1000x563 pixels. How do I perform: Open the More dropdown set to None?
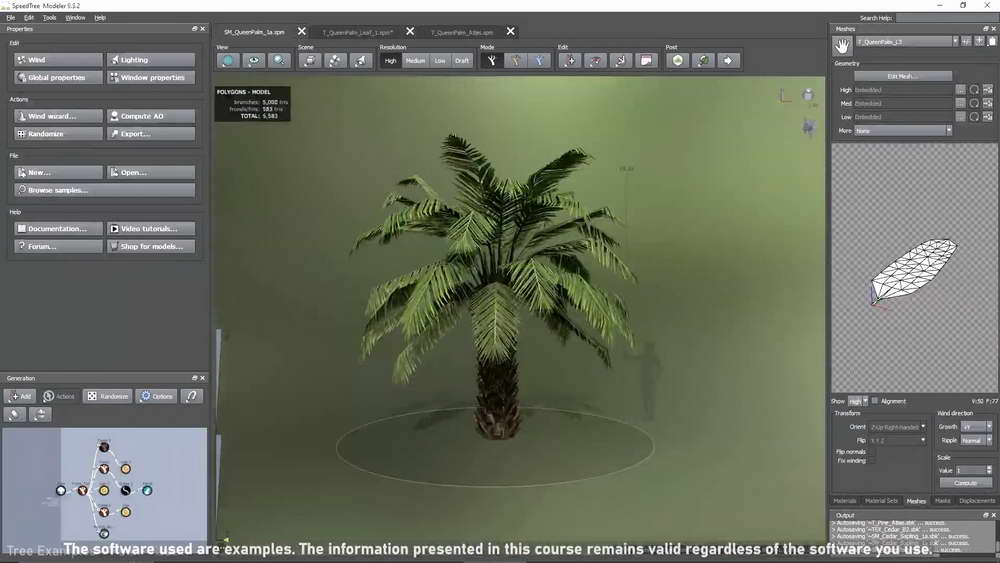903,131
